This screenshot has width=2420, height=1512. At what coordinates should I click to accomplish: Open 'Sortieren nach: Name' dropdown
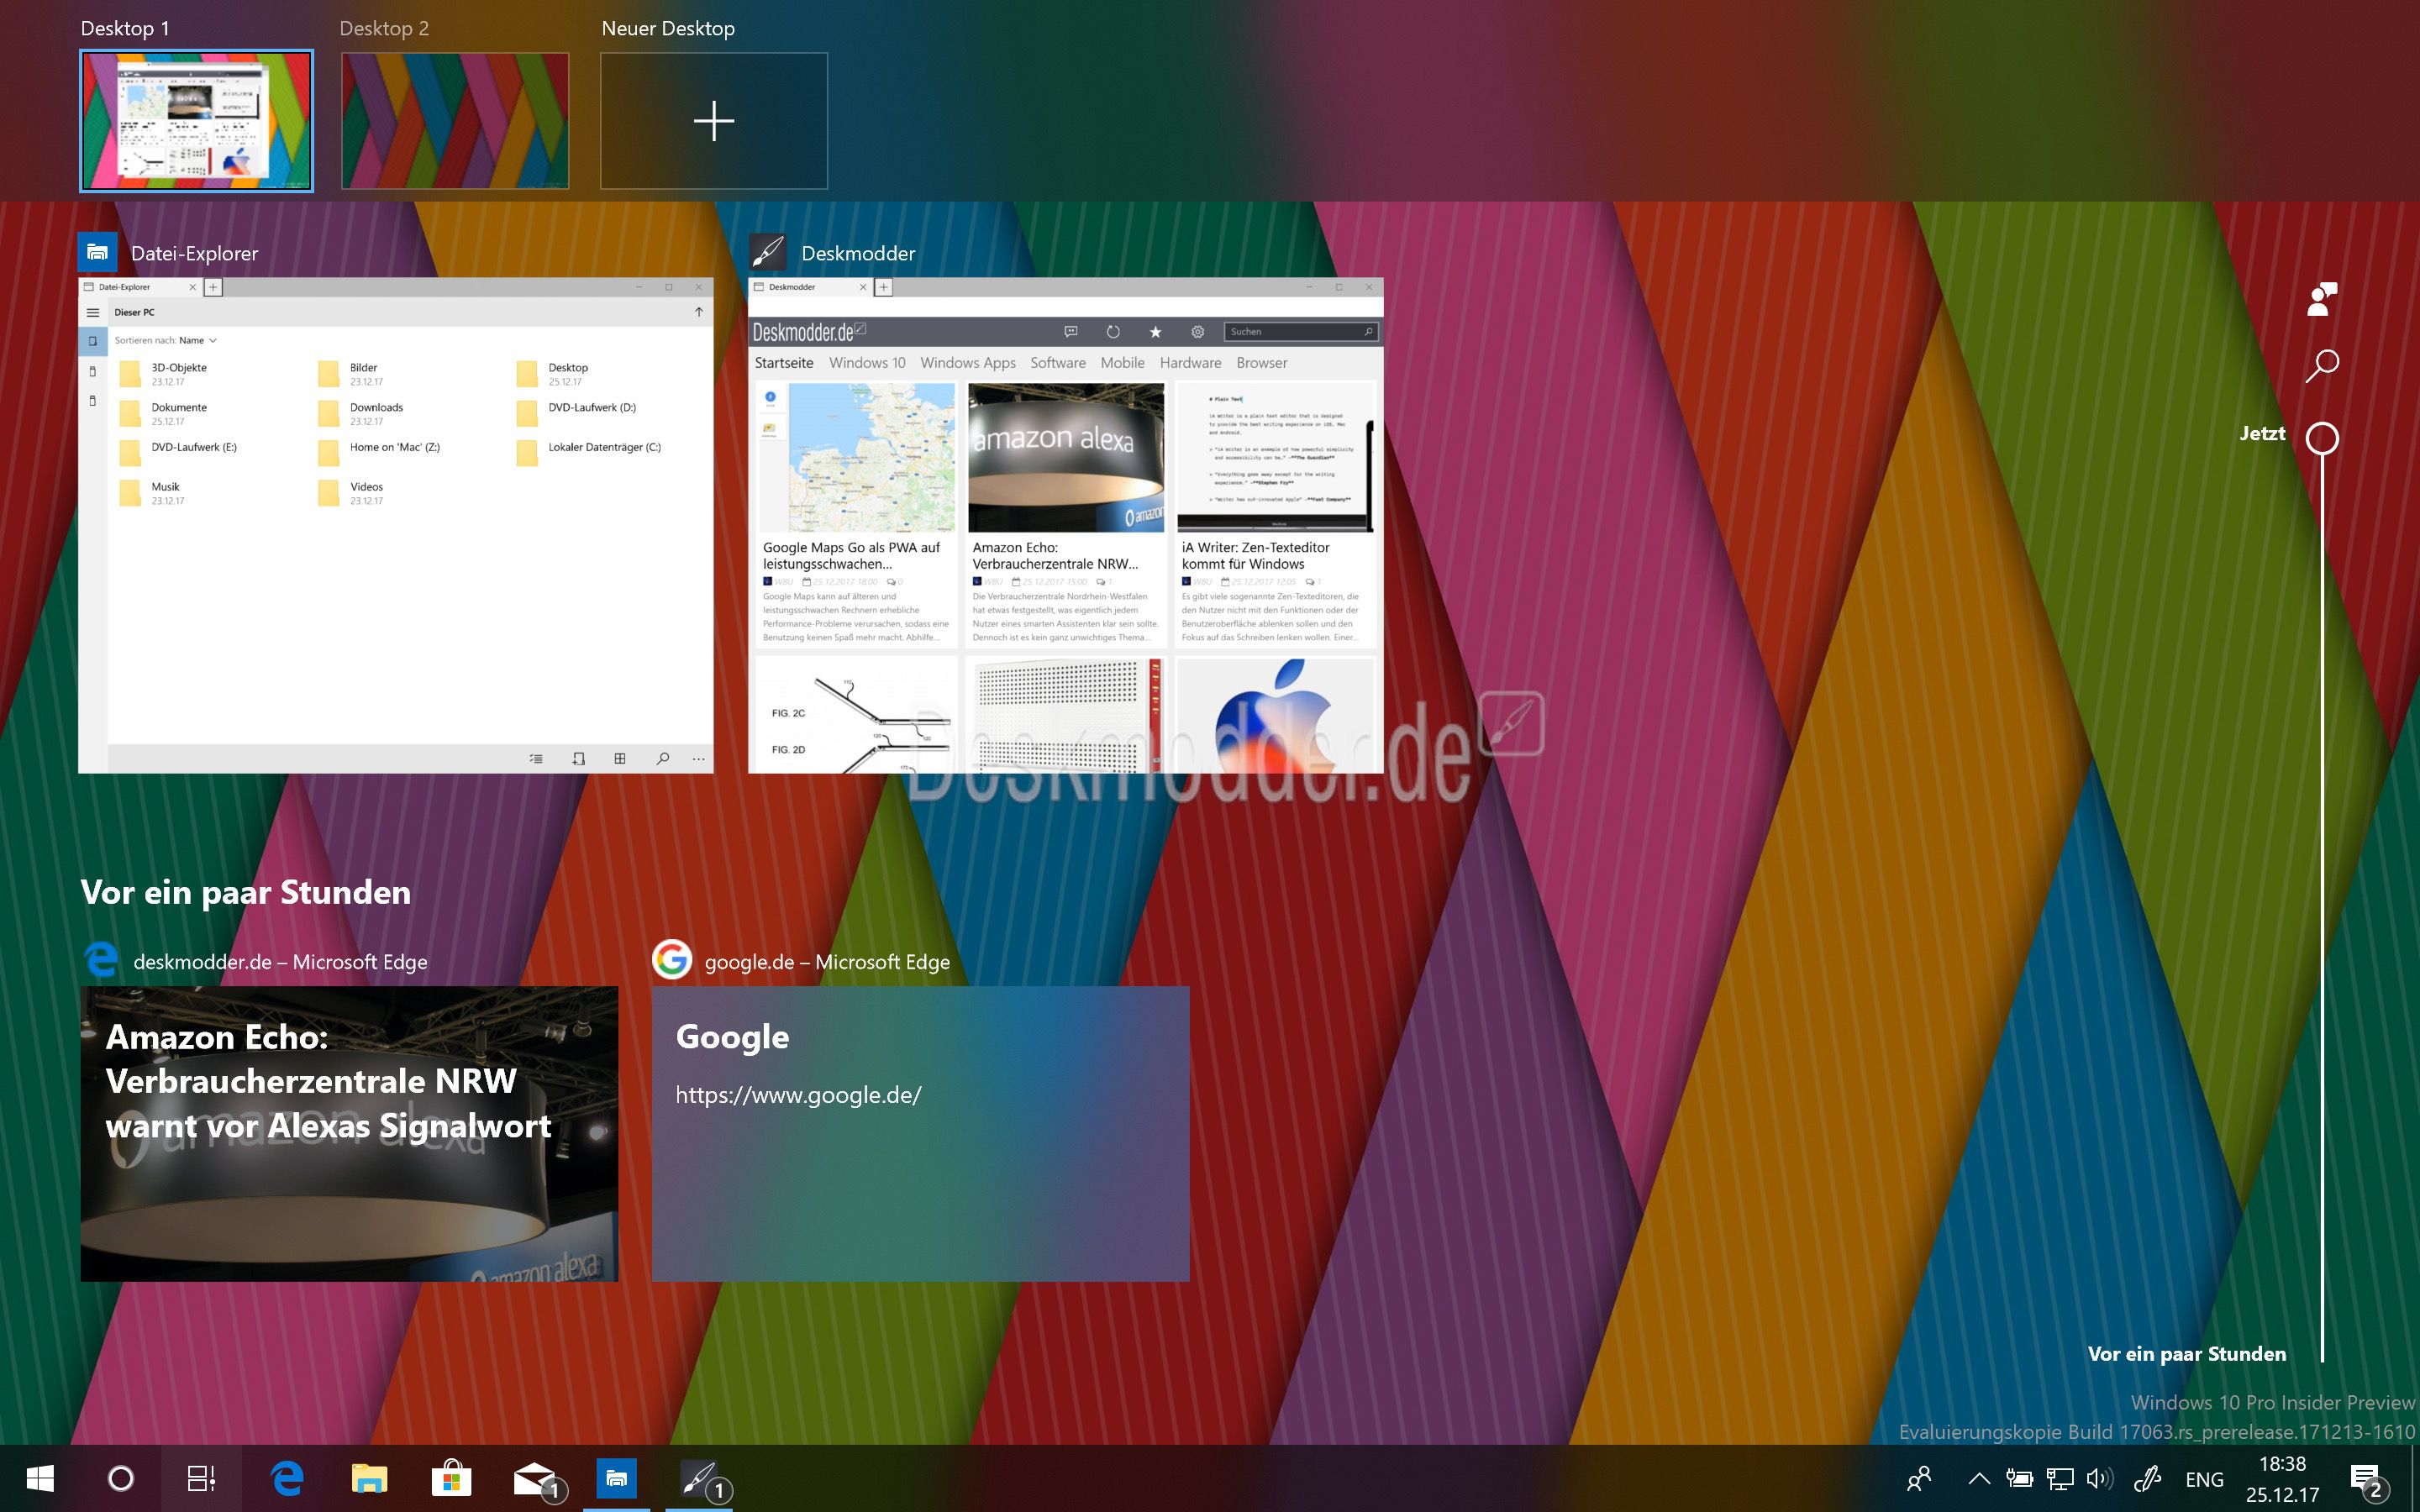[165, 340]
